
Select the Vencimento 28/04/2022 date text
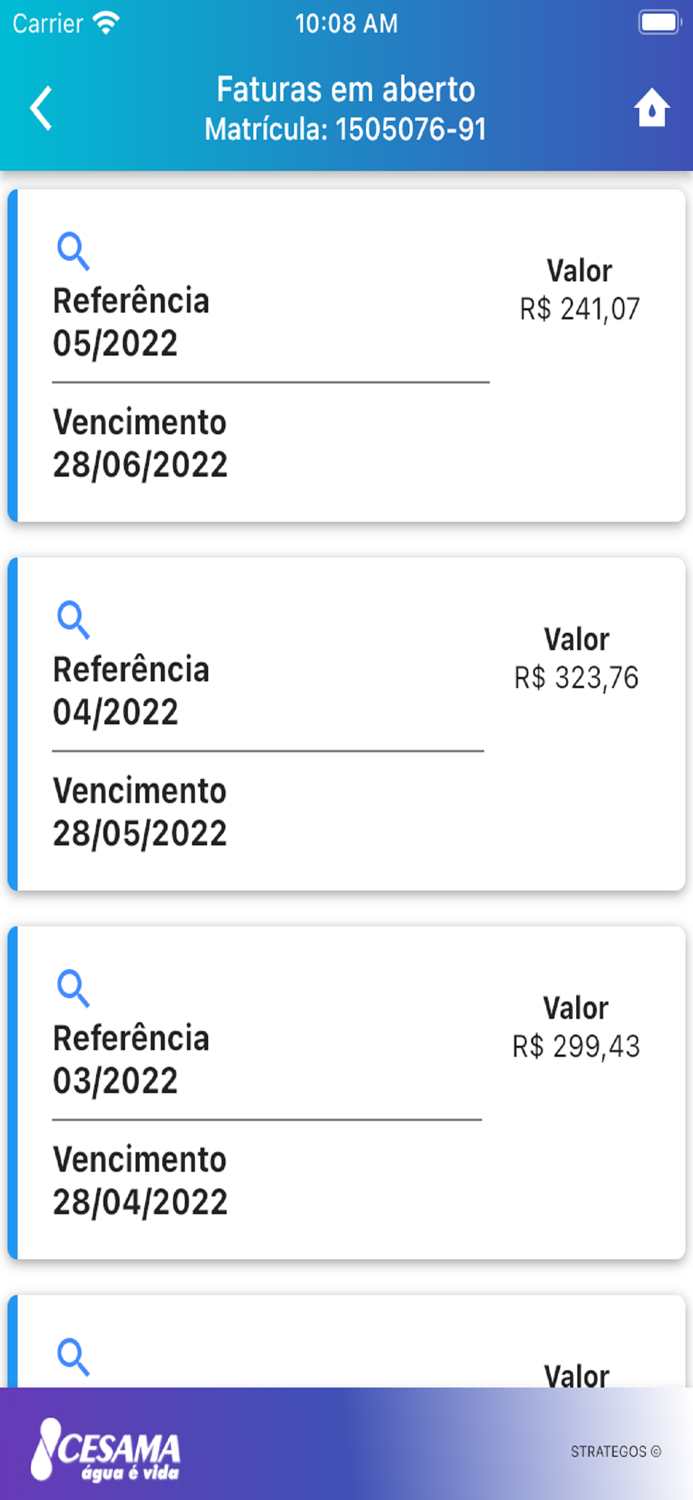[141, 1202]
